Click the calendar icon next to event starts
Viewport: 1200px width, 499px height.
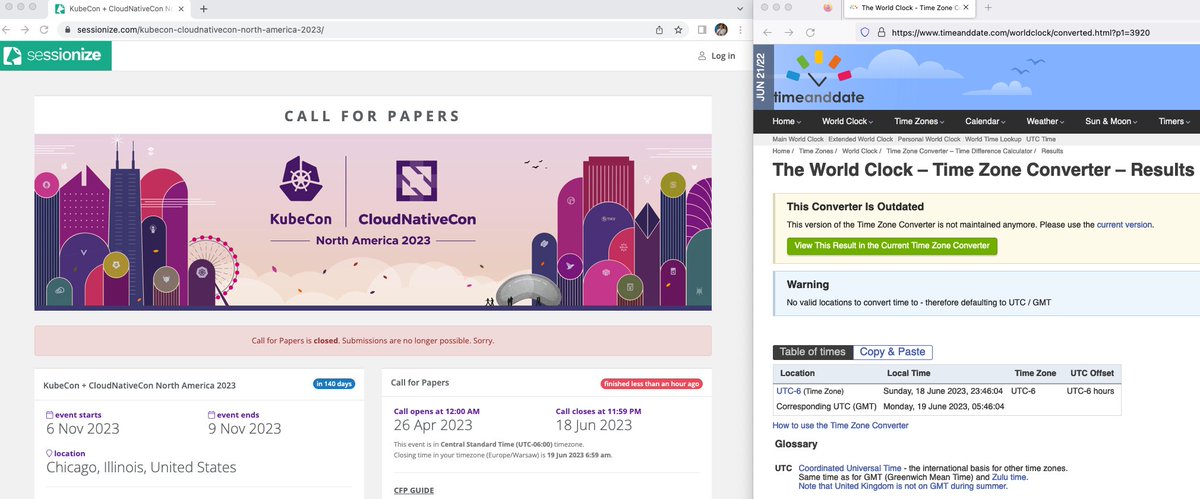click(51, 414)
